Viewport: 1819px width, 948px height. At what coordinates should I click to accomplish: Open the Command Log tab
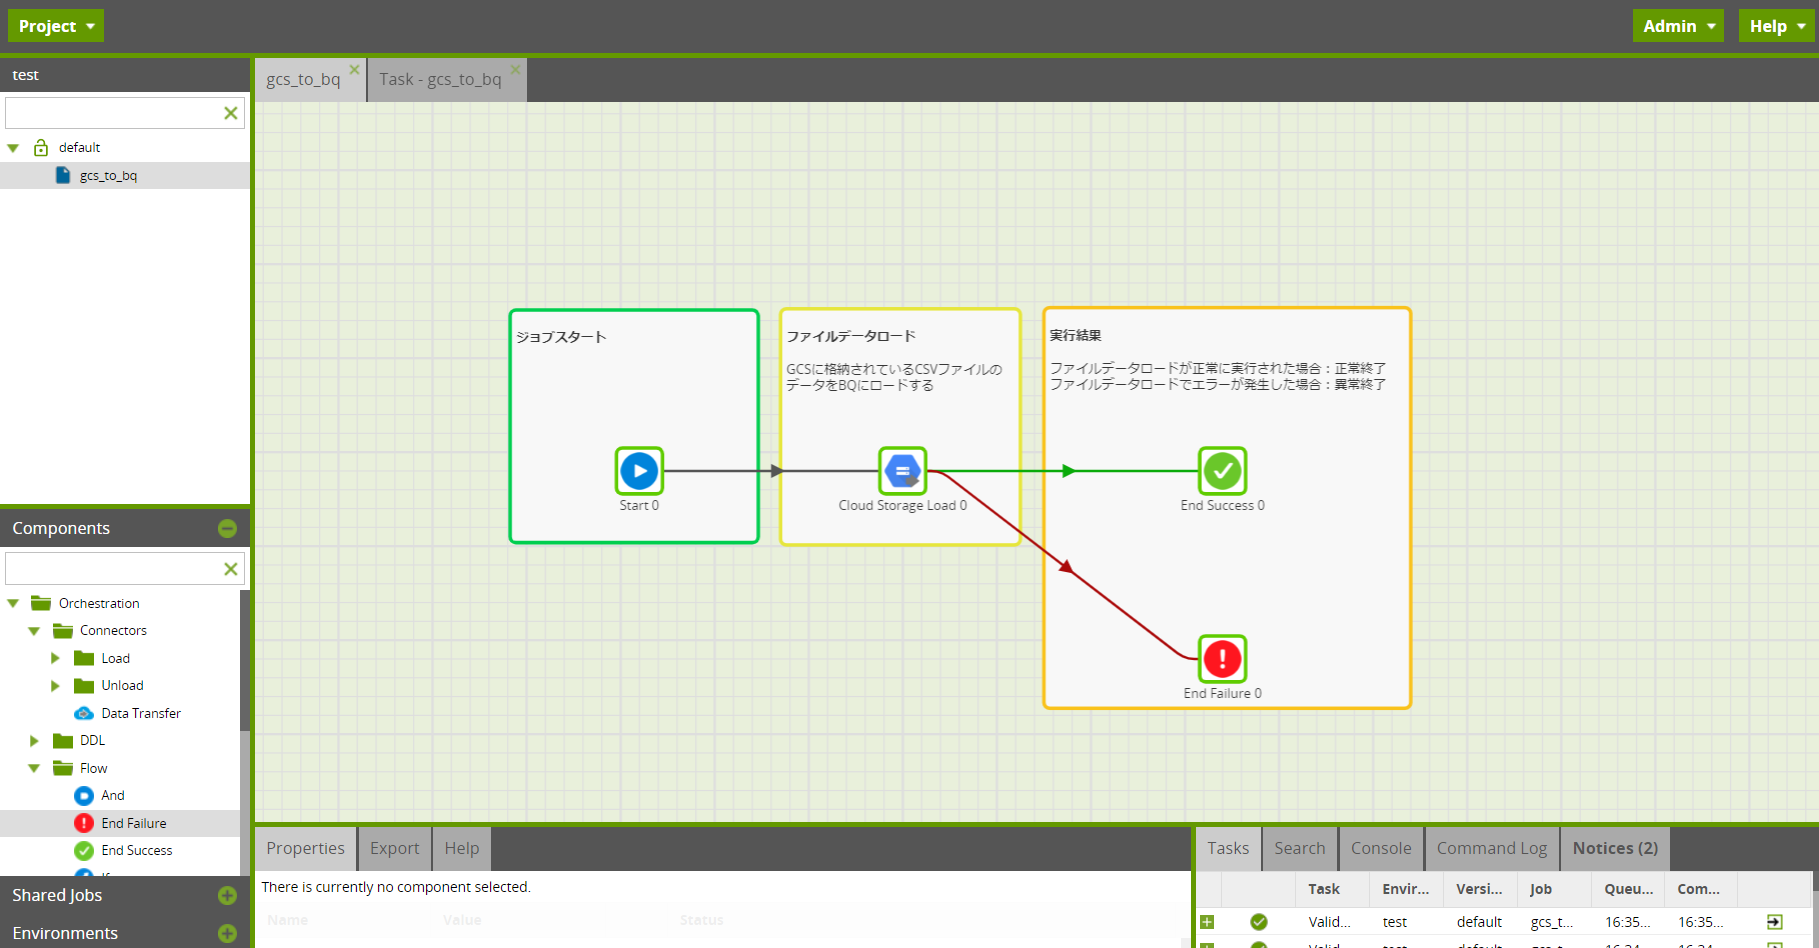click(1492, 849)
